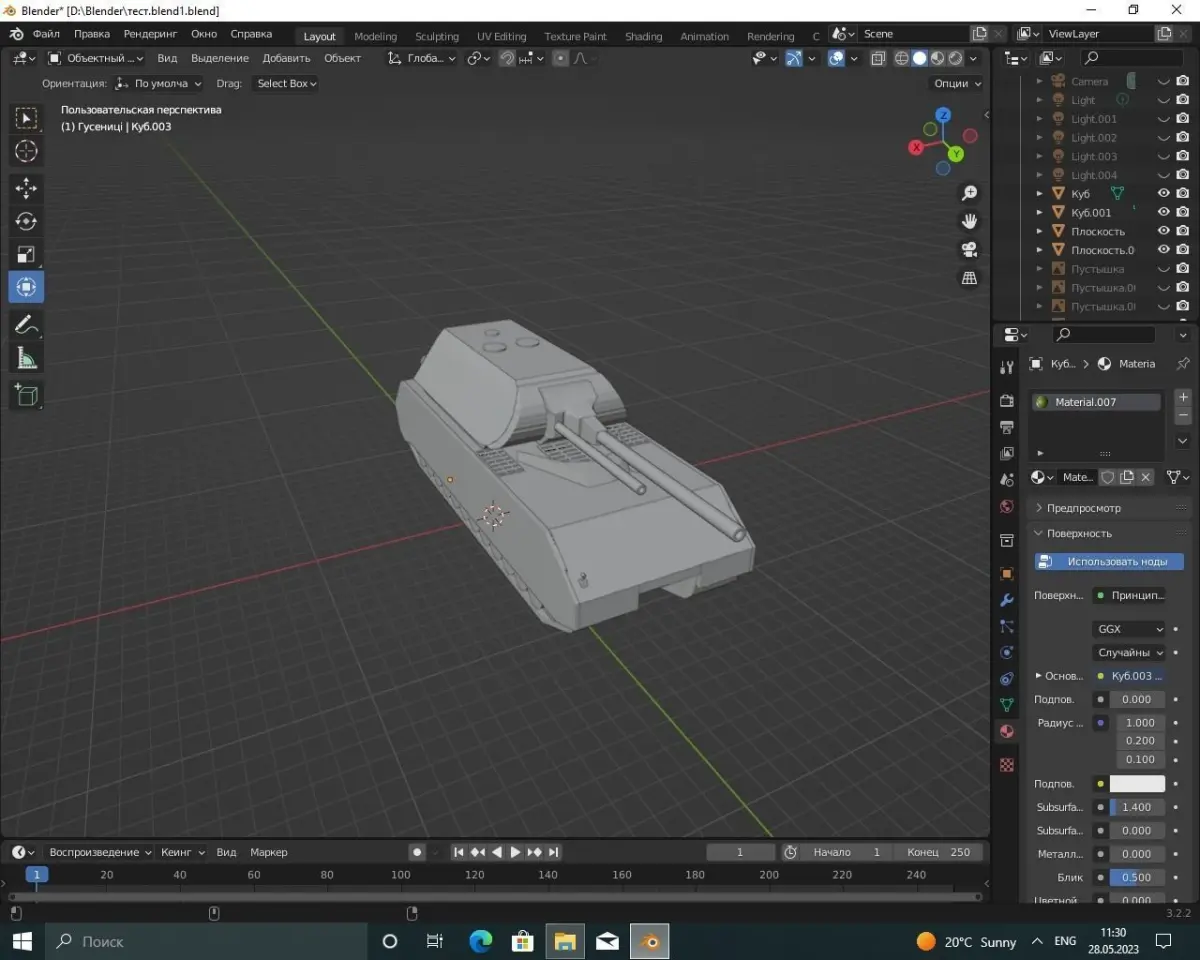The image size is (1200, 960).
Task: Click the viewport zoom magnifier icon
Action: click(969, 193)
